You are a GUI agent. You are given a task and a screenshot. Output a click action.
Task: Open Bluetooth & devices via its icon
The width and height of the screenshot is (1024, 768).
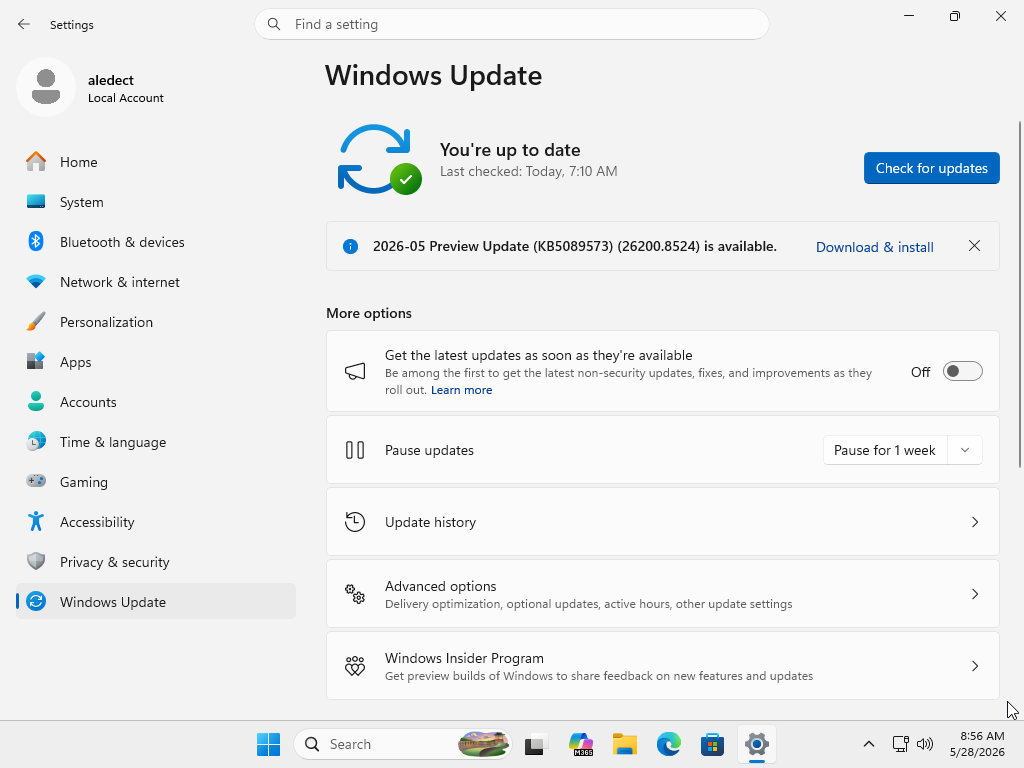pyautogui.click(x=36, y=242)
